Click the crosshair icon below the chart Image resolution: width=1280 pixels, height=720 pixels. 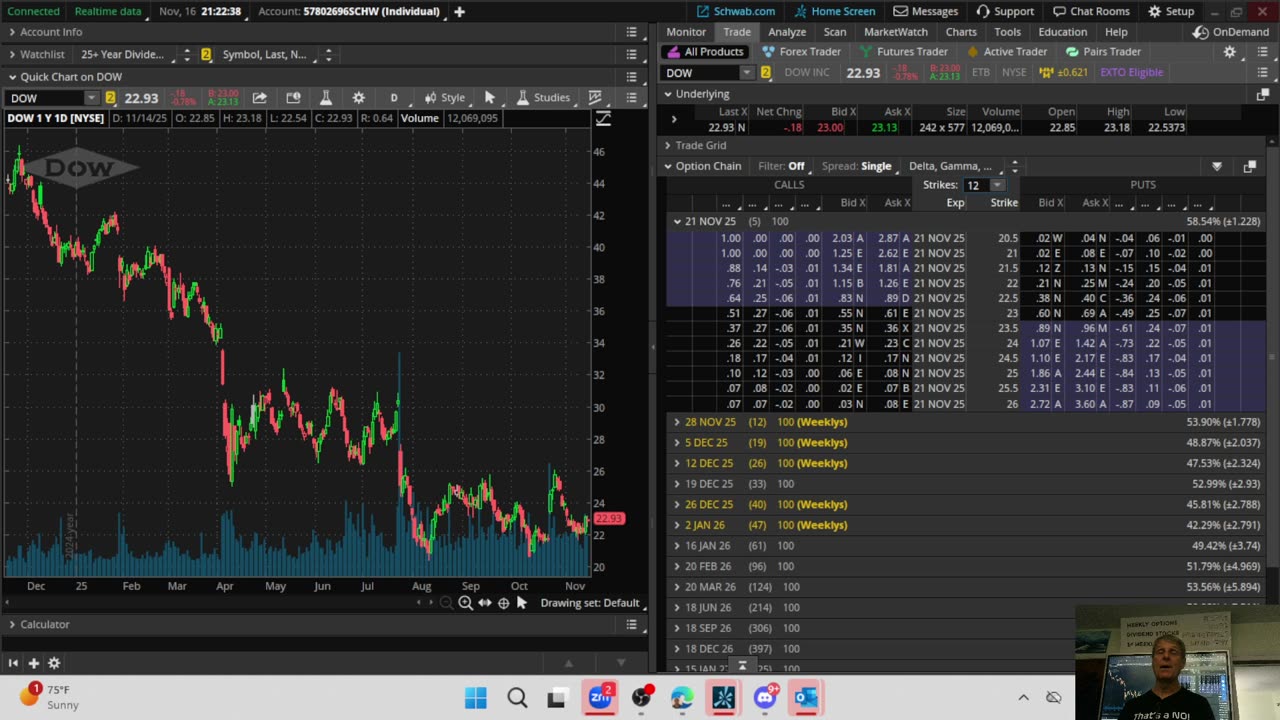pyautogui.click(x=503, y=603)
